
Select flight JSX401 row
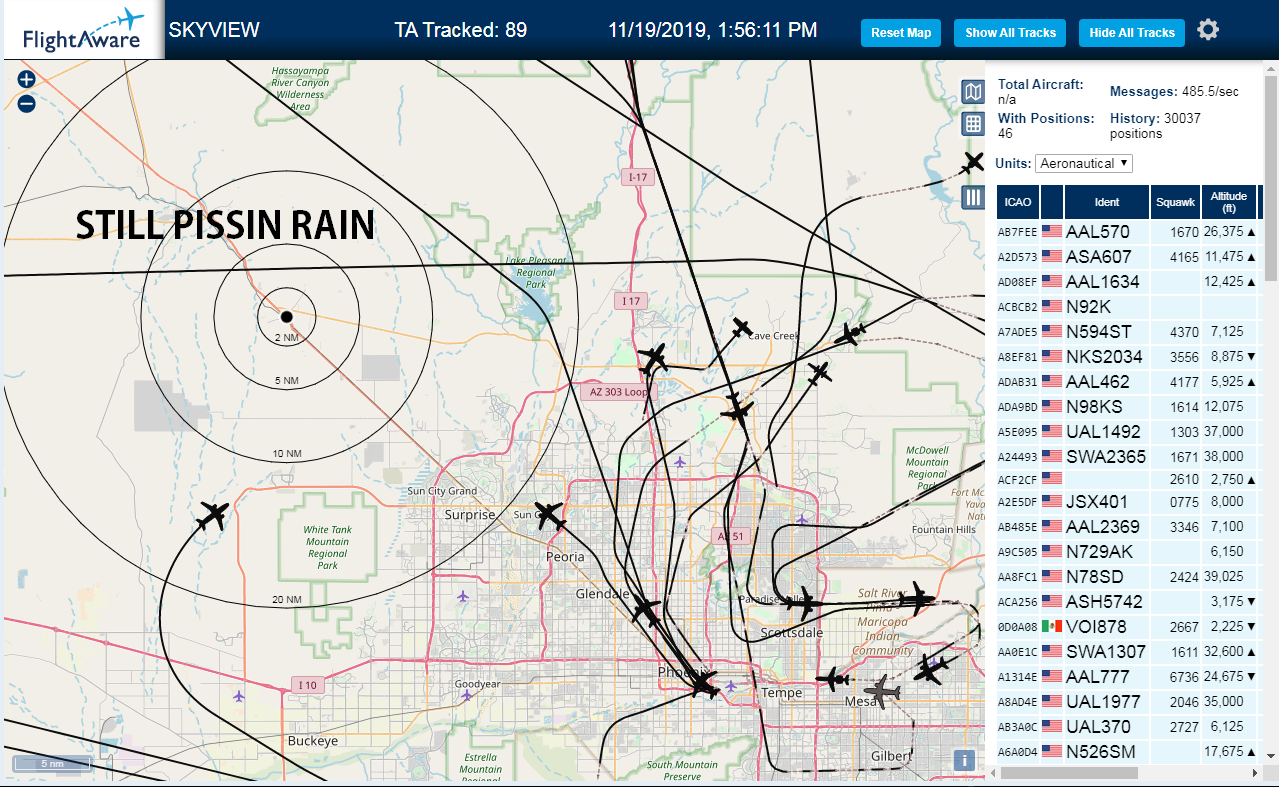pyautogui.click(x=1128, y=501)
